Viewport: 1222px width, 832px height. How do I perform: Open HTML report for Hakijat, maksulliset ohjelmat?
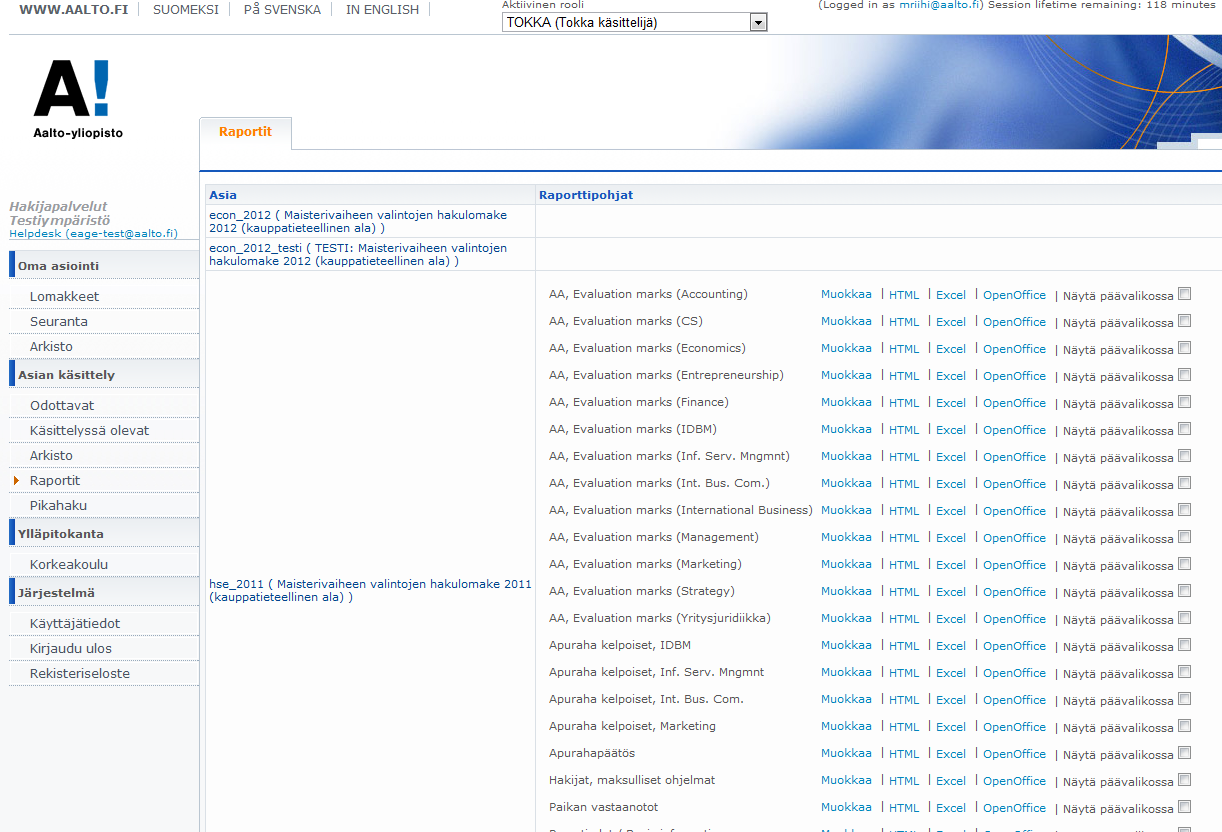click(904, 781)
